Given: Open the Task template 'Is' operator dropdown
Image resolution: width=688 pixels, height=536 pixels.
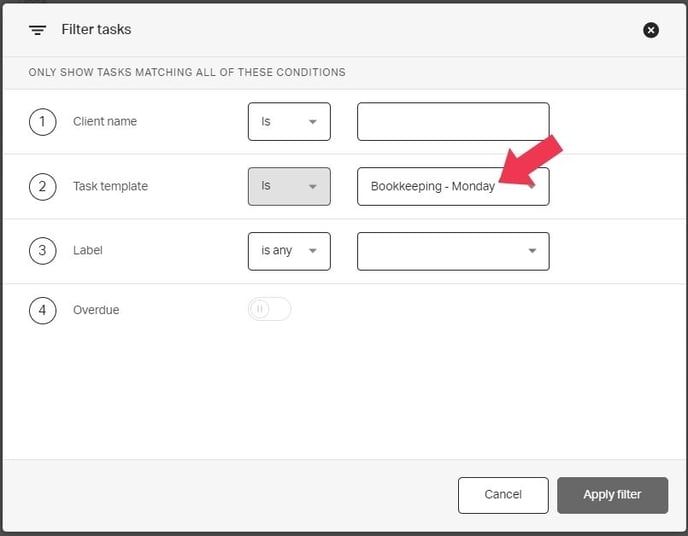Looking at the screenshot, I should click(x=289, y=186).
